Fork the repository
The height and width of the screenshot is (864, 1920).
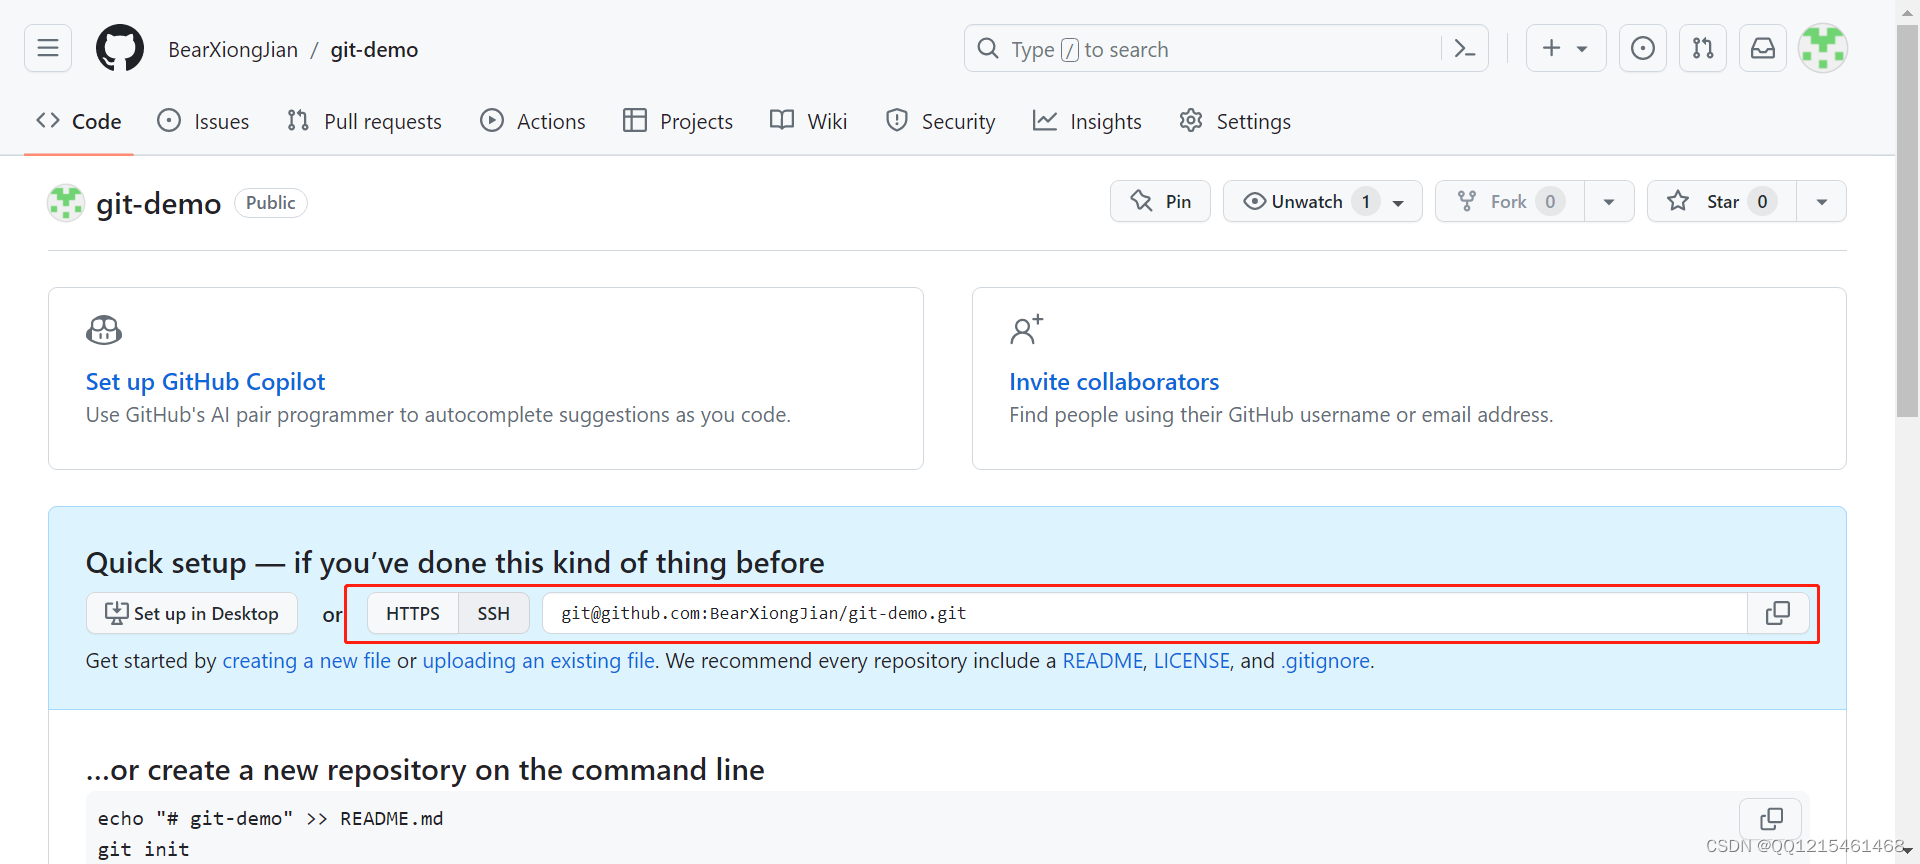pyautogui.click(x=1510, y=202)
